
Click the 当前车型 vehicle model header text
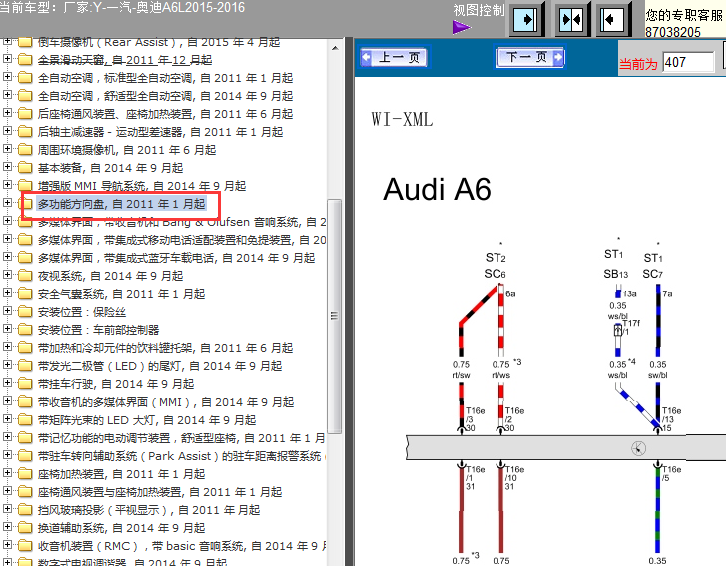122,7
